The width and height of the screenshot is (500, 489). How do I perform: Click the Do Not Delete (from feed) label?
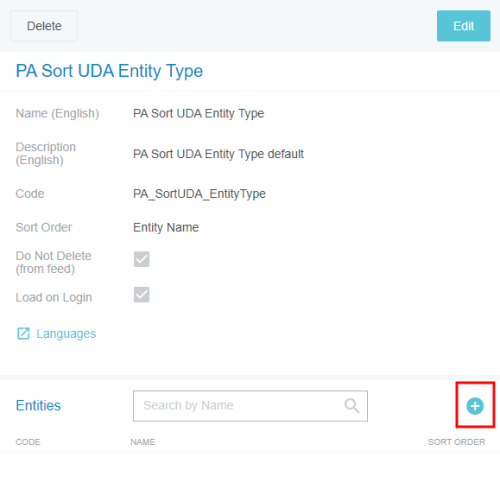(x=53, y=262)
